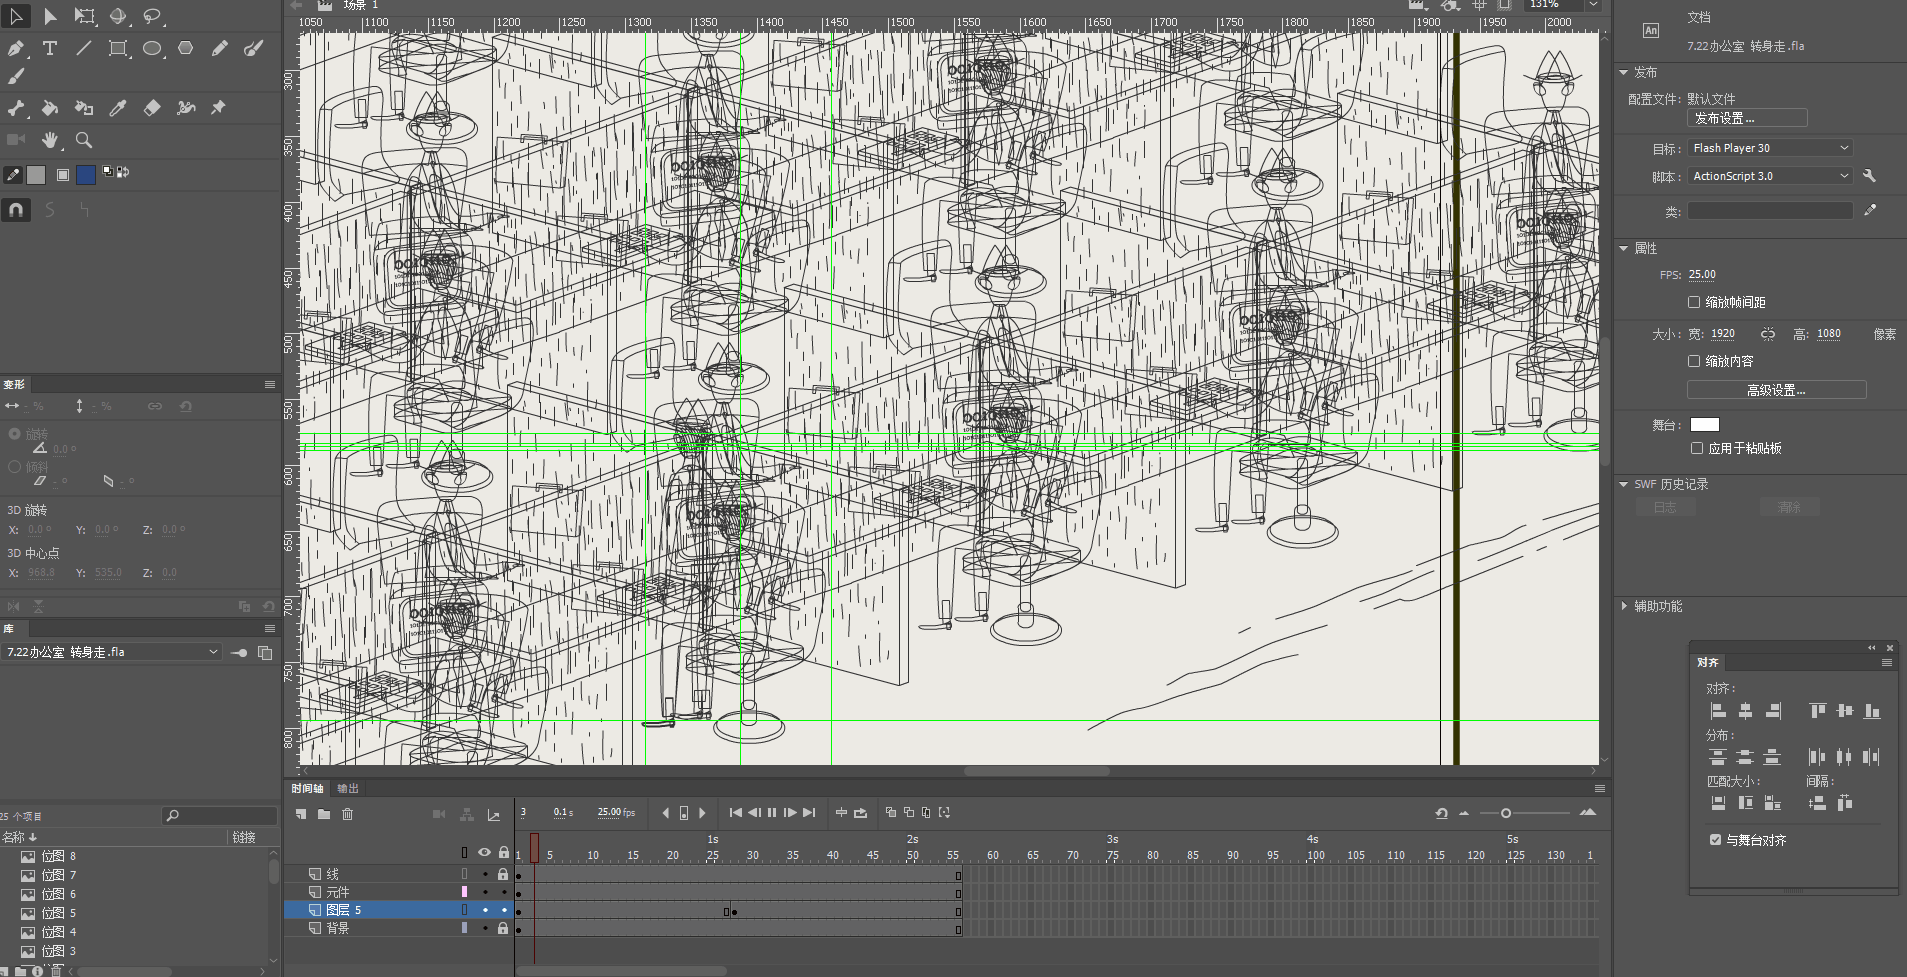Select the 位图 8 library item
Image resolution: width=1907 pixels, height=977 pixels.
click(x=59, y=856)
